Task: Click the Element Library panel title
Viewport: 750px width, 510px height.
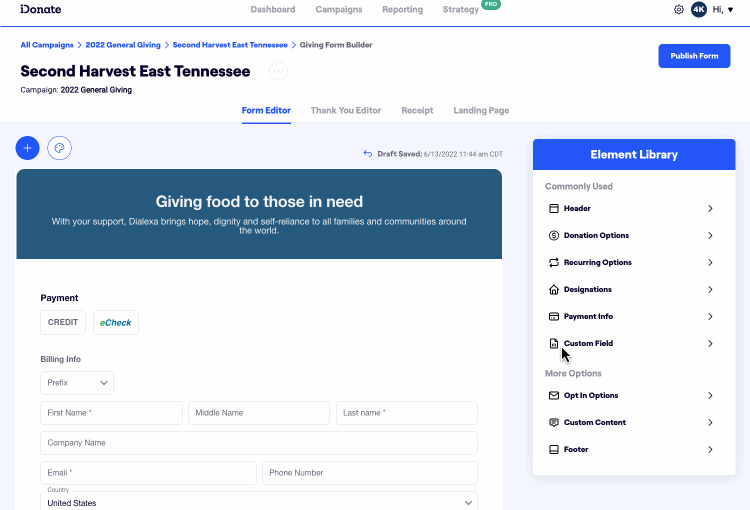Action: click(x=634, y=155)
